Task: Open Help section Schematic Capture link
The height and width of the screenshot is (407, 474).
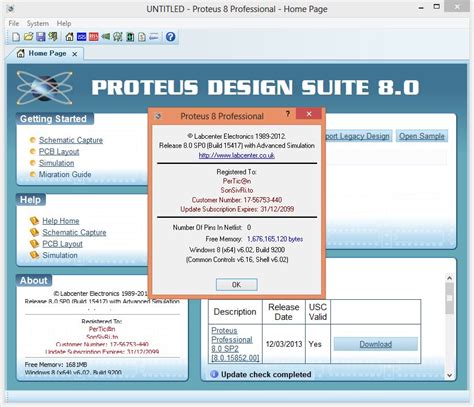Action: point(74,232)
